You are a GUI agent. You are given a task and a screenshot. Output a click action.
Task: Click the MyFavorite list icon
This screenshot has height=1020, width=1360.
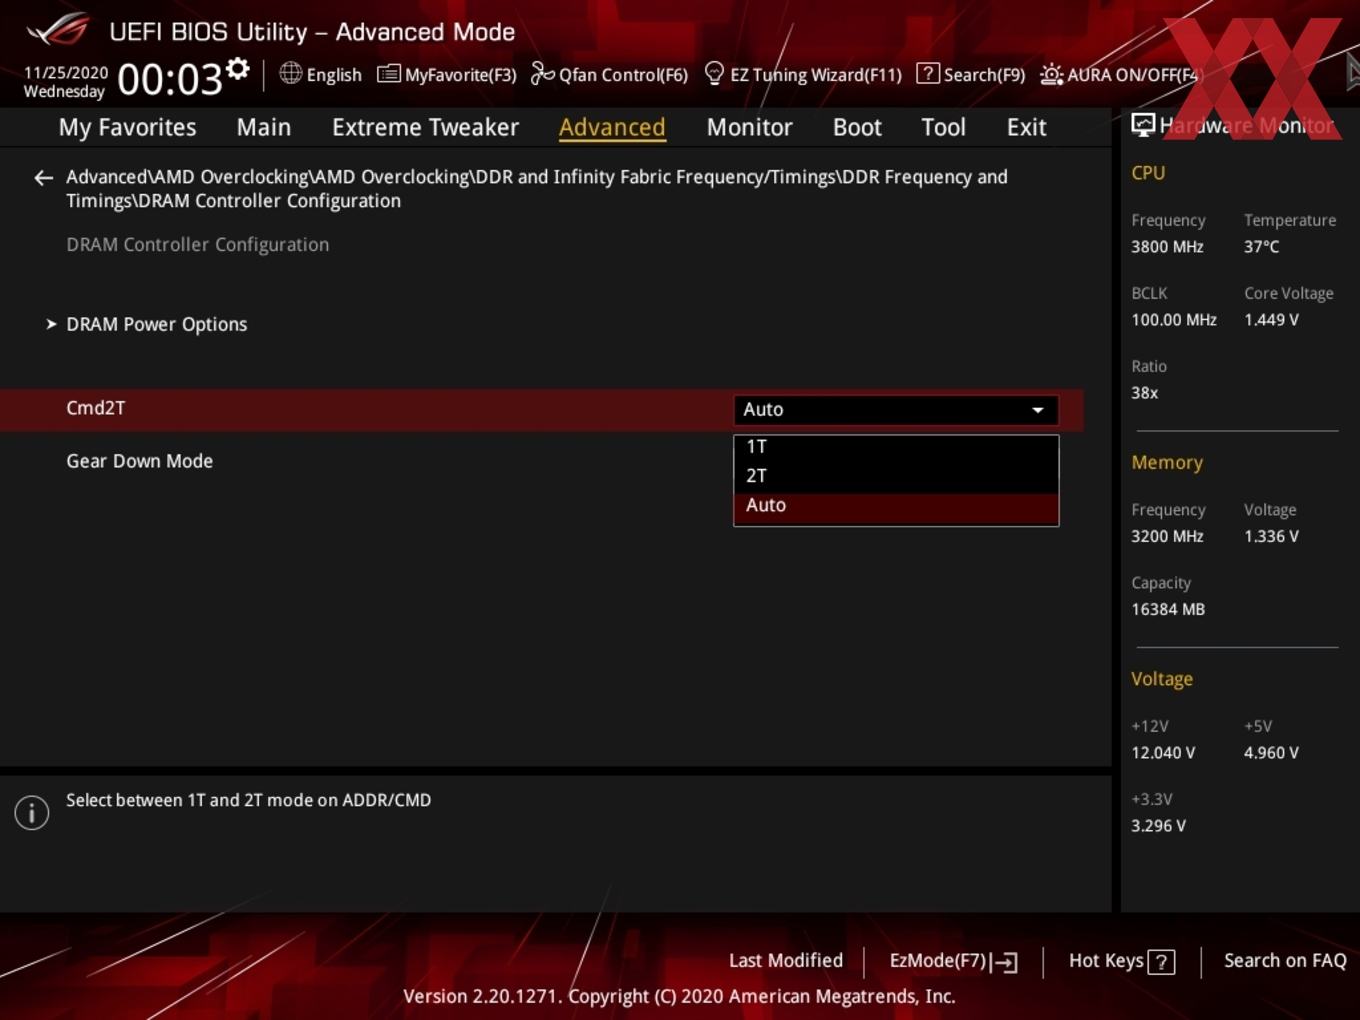(388, 74)
